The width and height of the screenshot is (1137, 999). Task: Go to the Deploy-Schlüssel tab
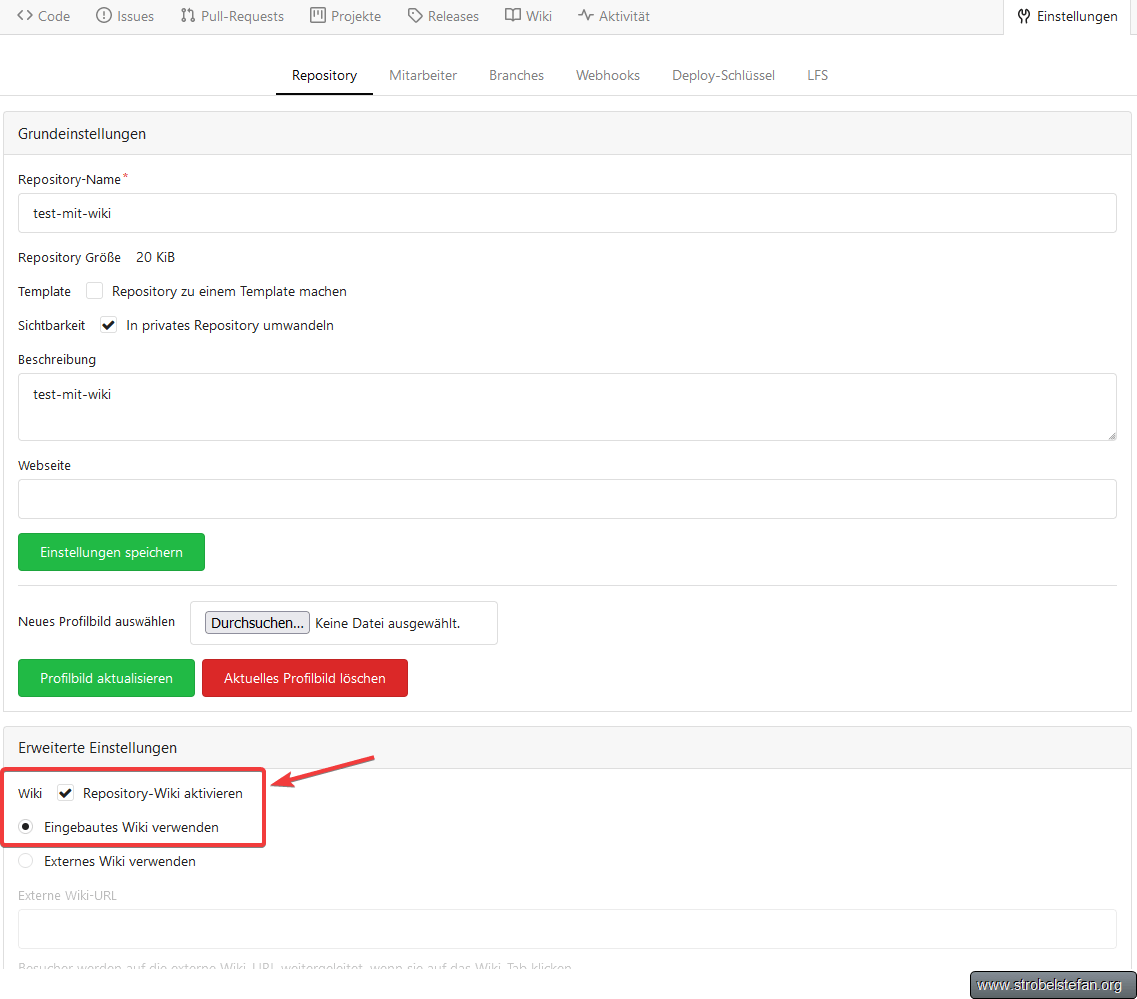723,75
